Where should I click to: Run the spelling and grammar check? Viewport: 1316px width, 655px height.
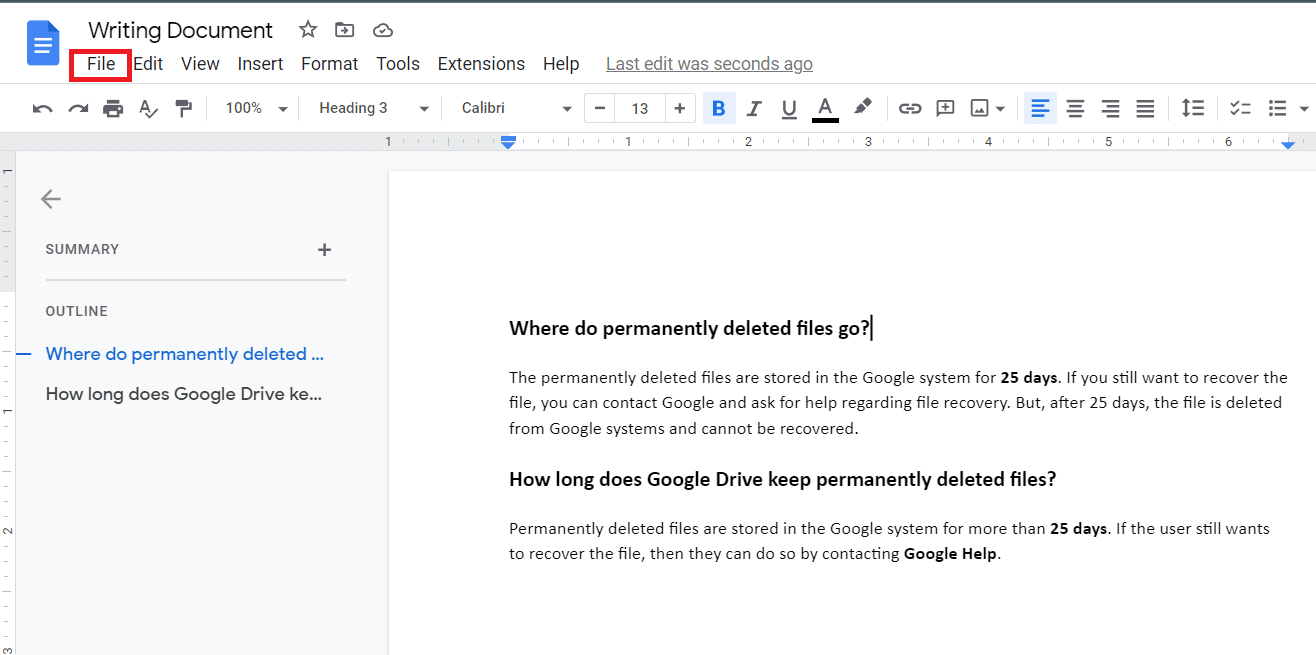coord(148,108)
